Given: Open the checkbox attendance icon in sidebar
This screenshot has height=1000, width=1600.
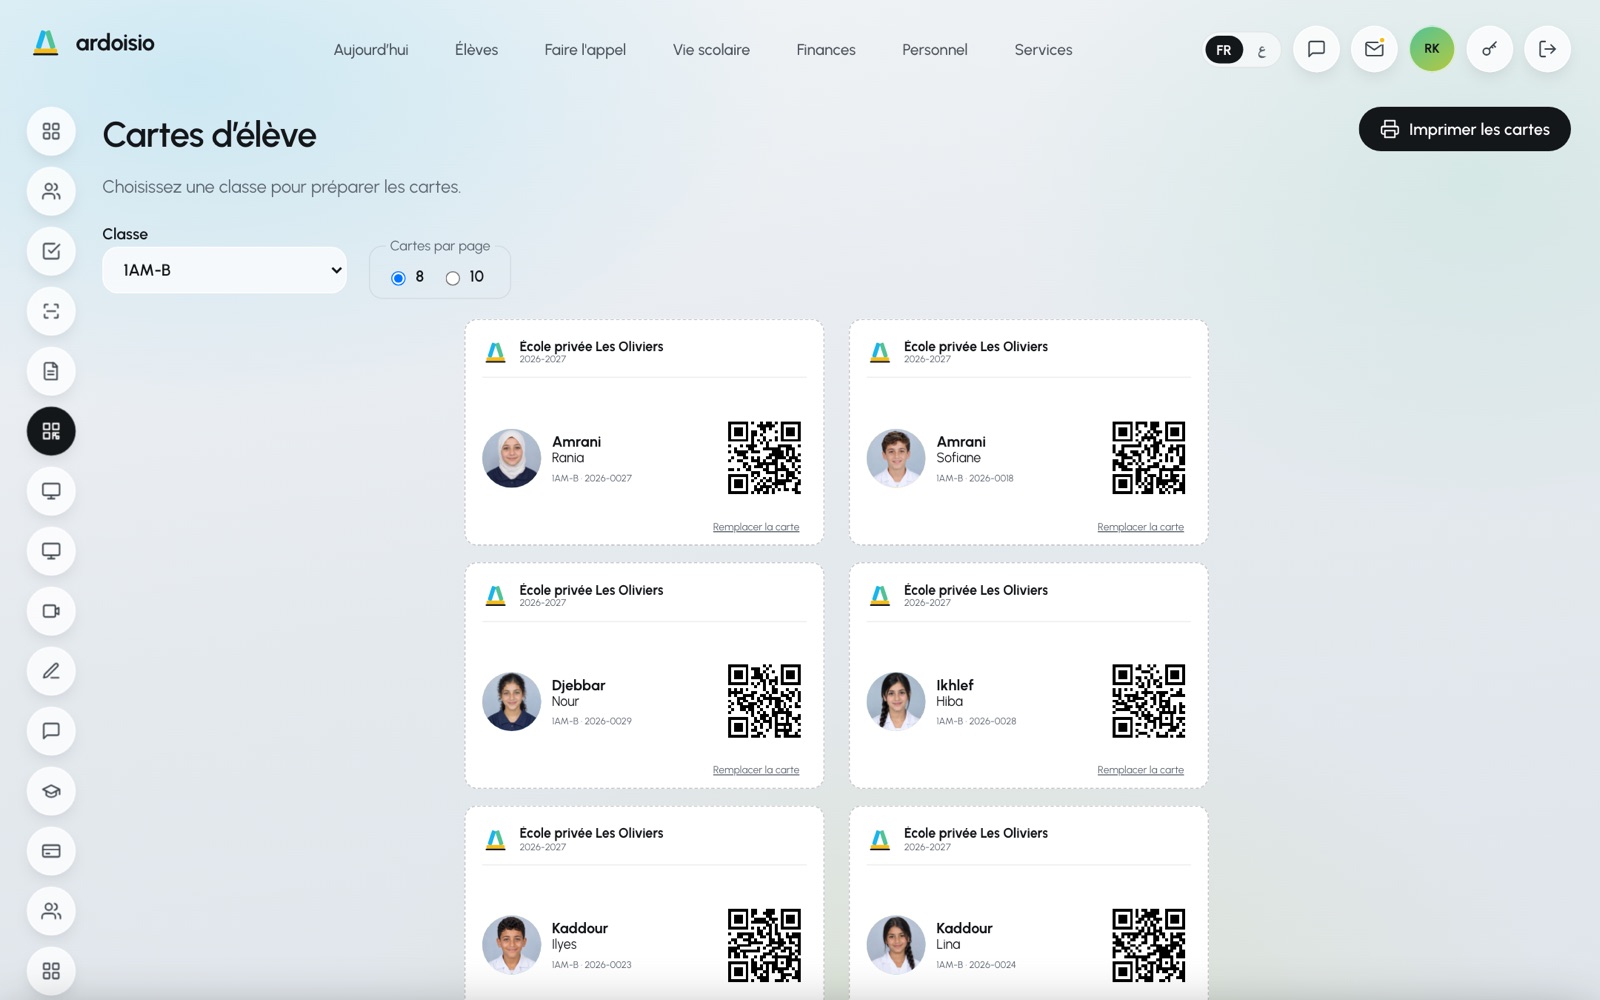Looking at the screenshot, I should [x=51, y=251].
